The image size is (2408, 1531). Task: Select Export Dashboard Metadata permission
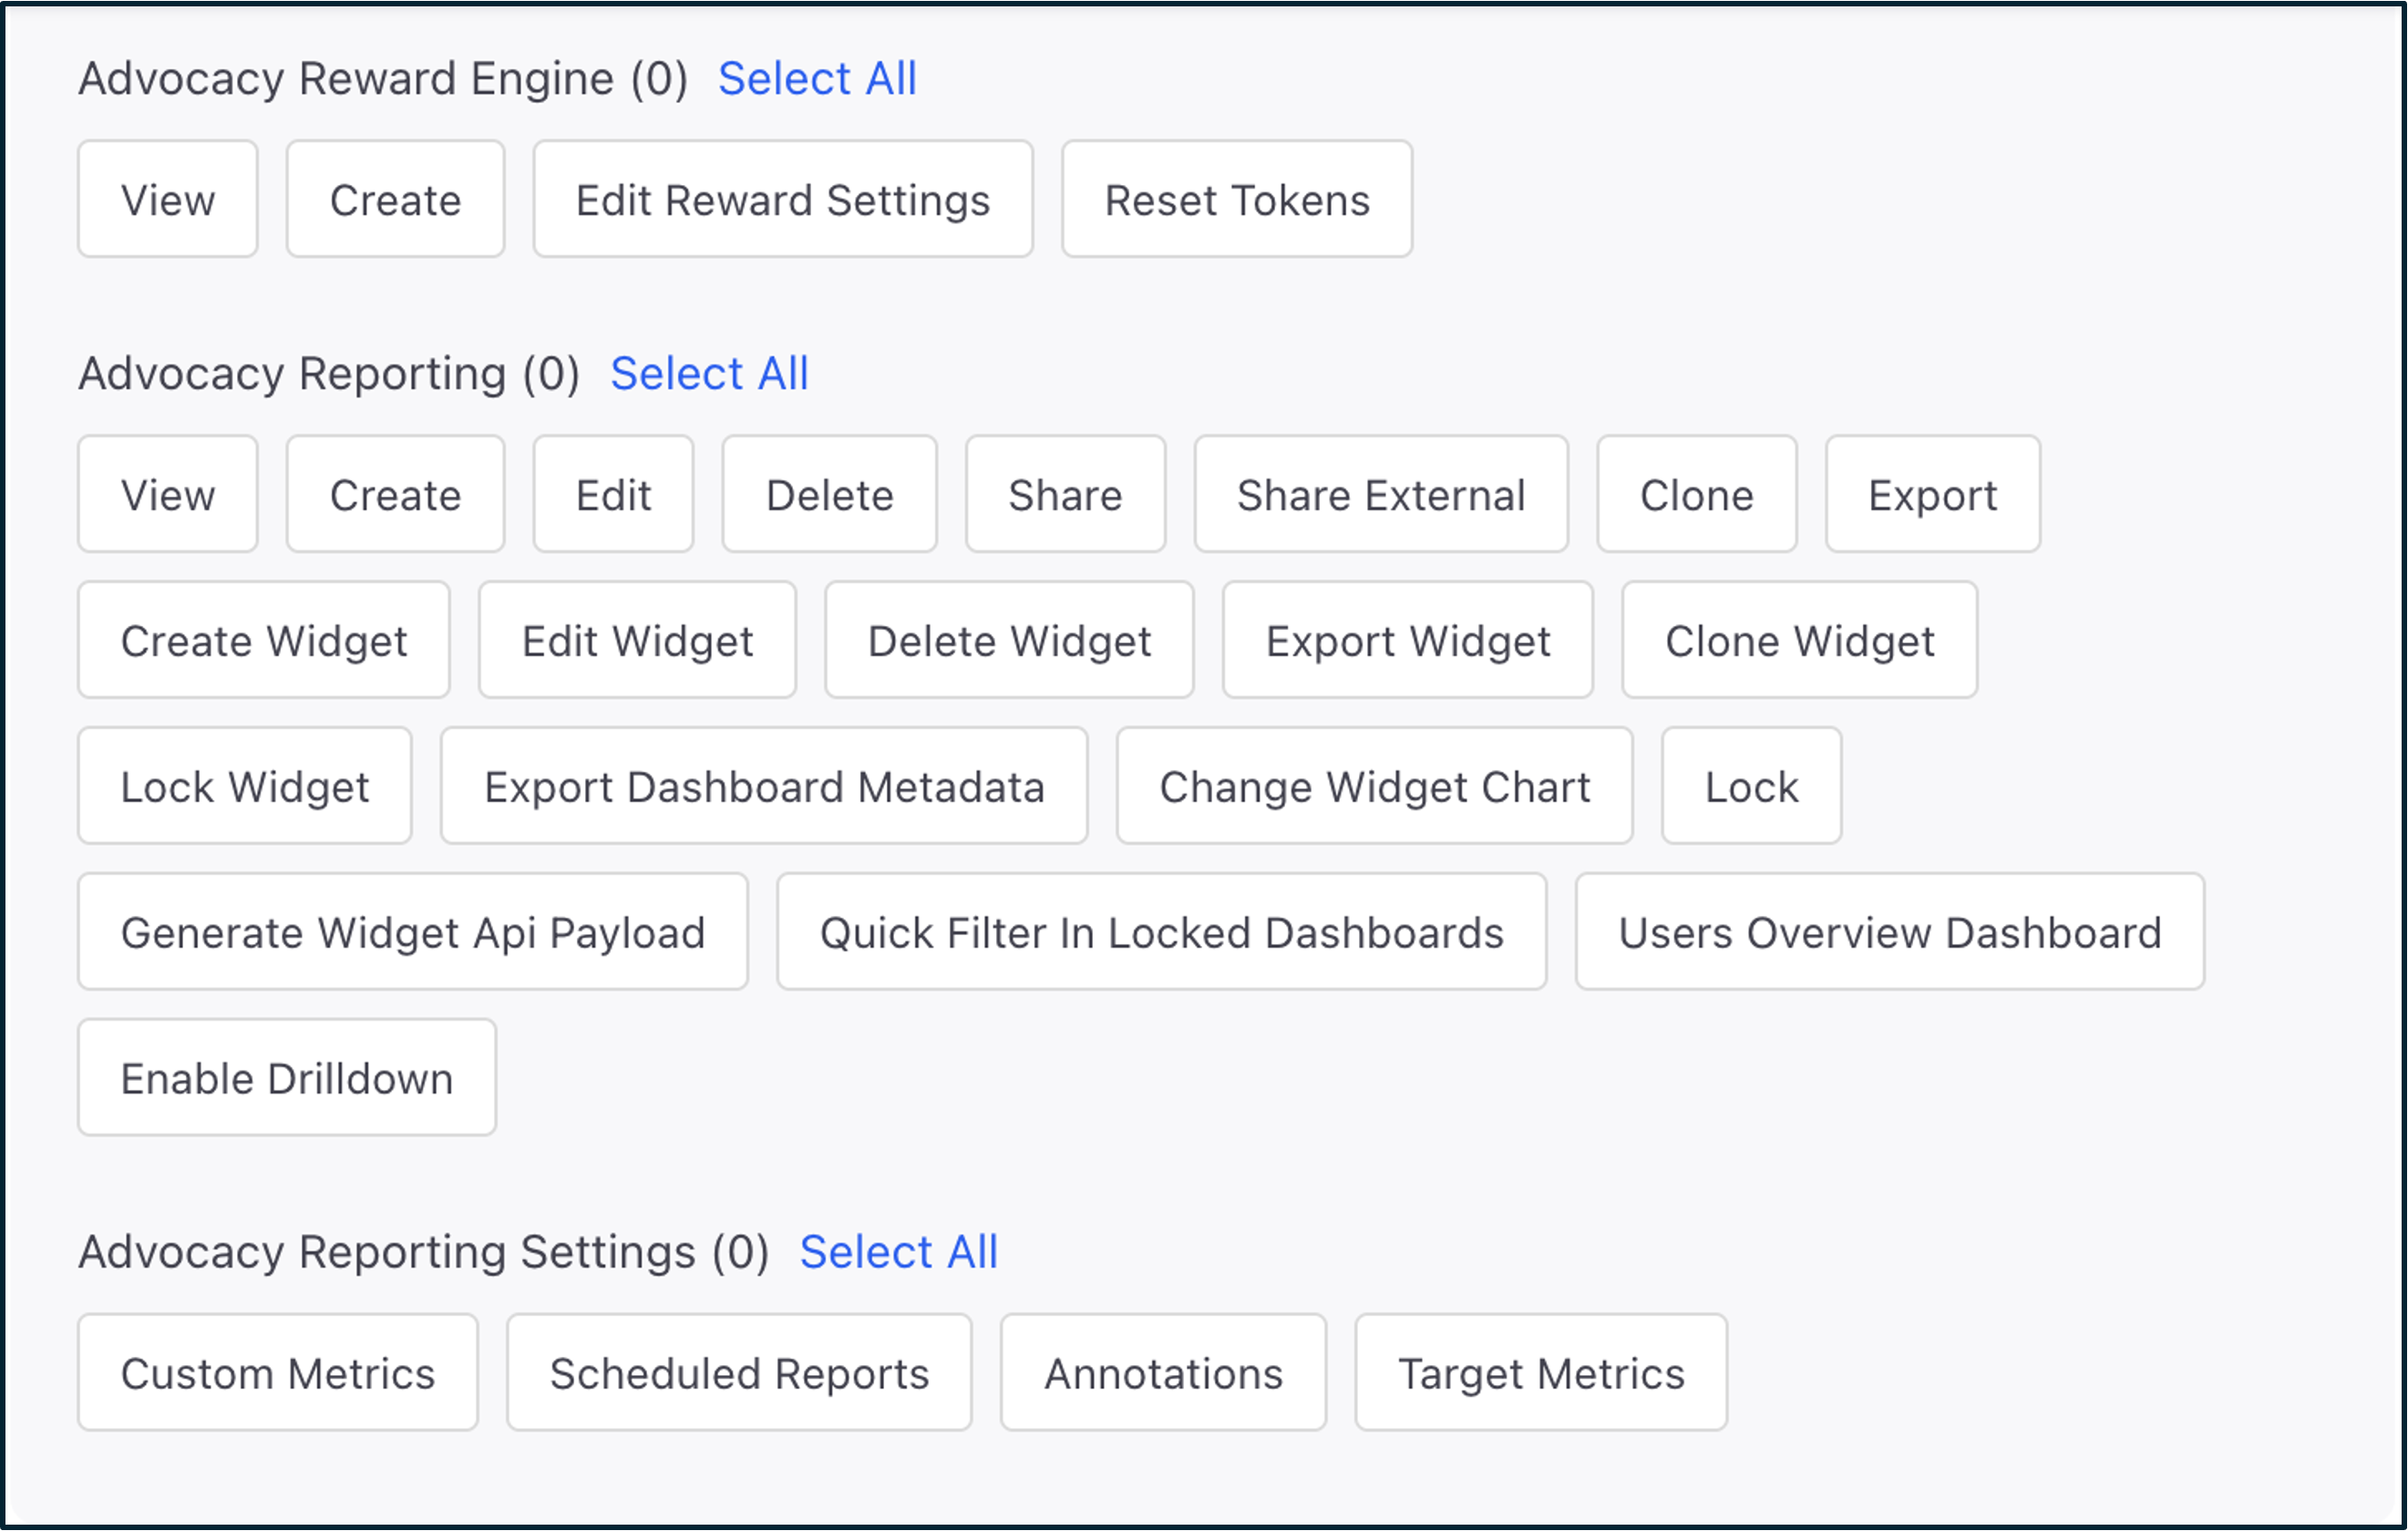pyautogui.click(x=764, y=786)
